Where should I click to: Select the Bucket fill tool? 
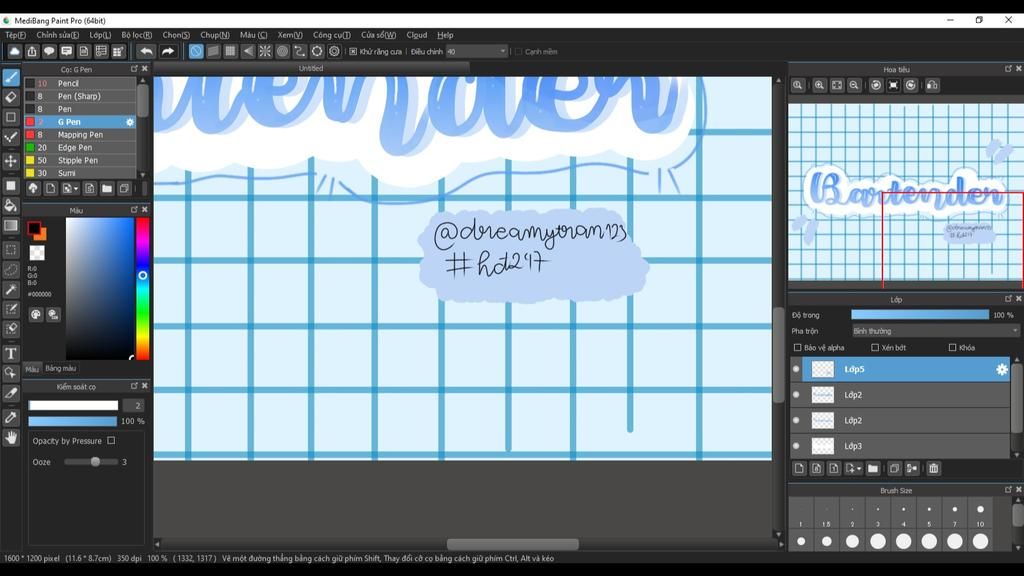coord(11,206)
